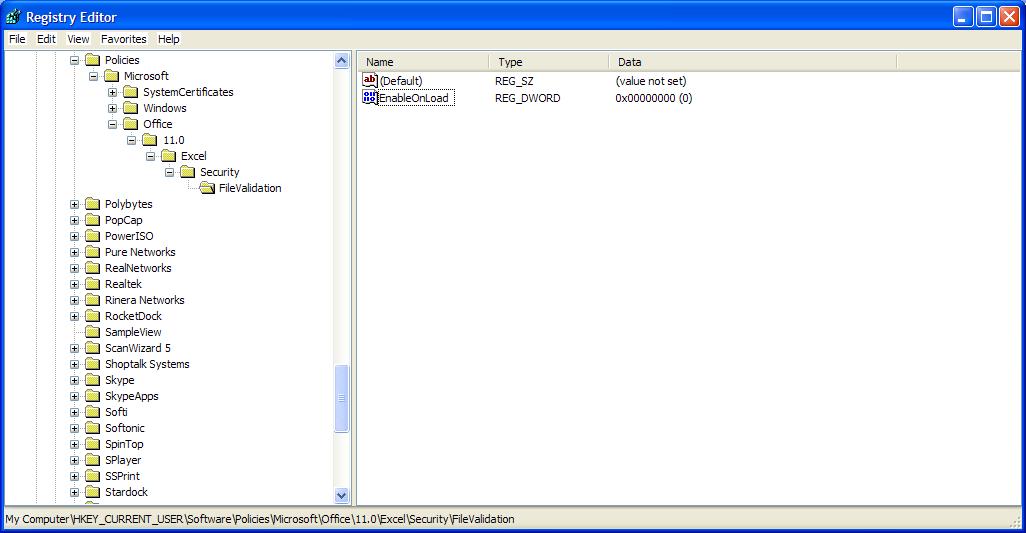The width and height of the screenshot is (1026, 533).
Task: Sort values by Type column header
Action: (548, 62)
